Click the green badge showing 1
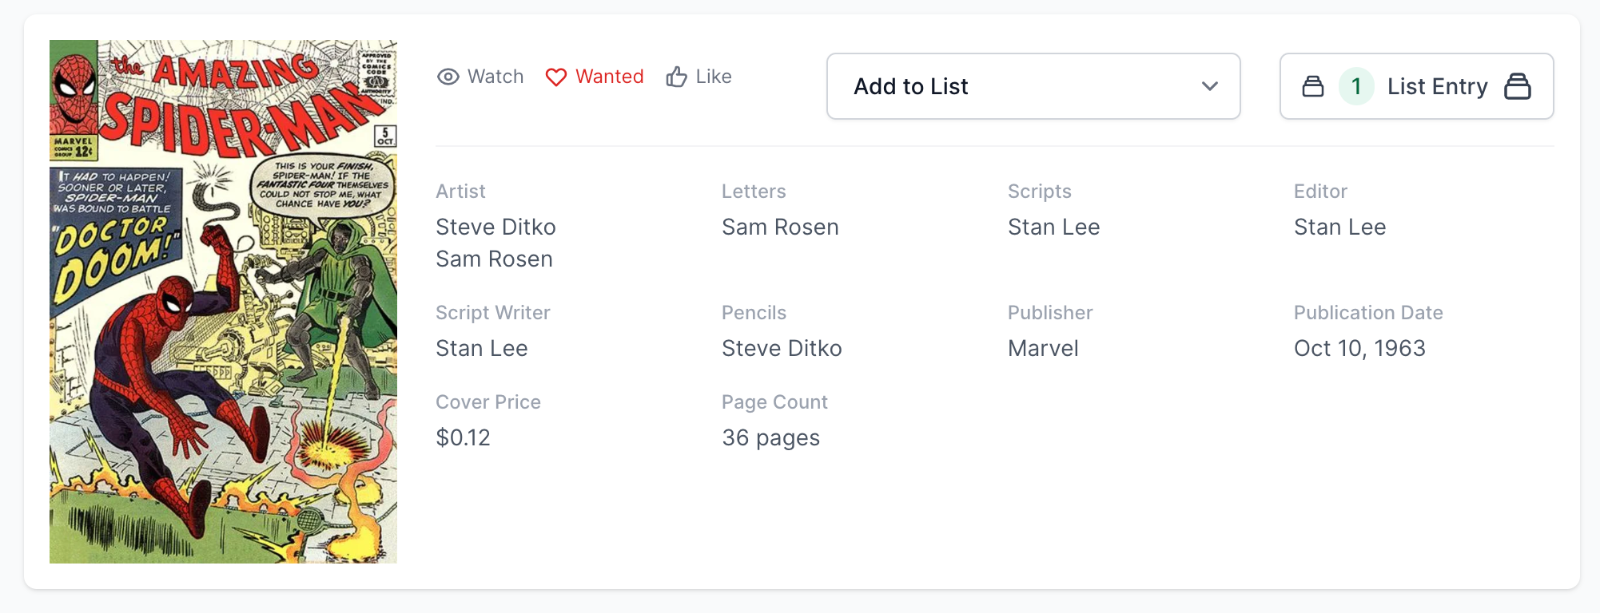 [1356, 87]
